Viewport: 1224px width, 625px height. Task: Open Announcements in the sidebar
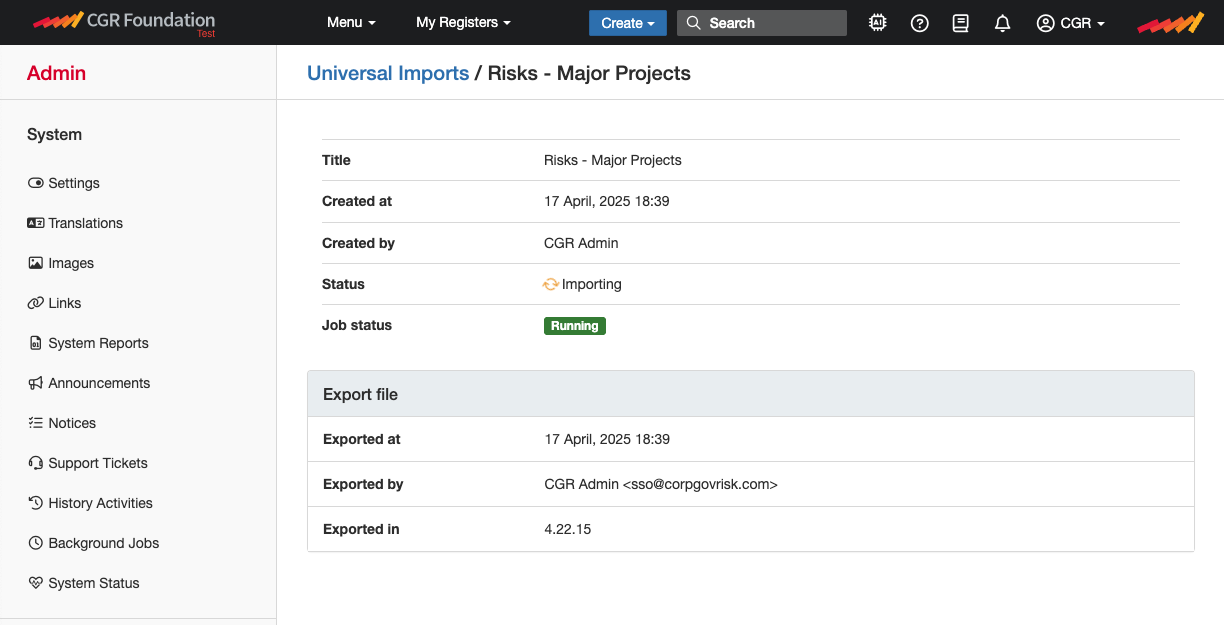point(99,383)
